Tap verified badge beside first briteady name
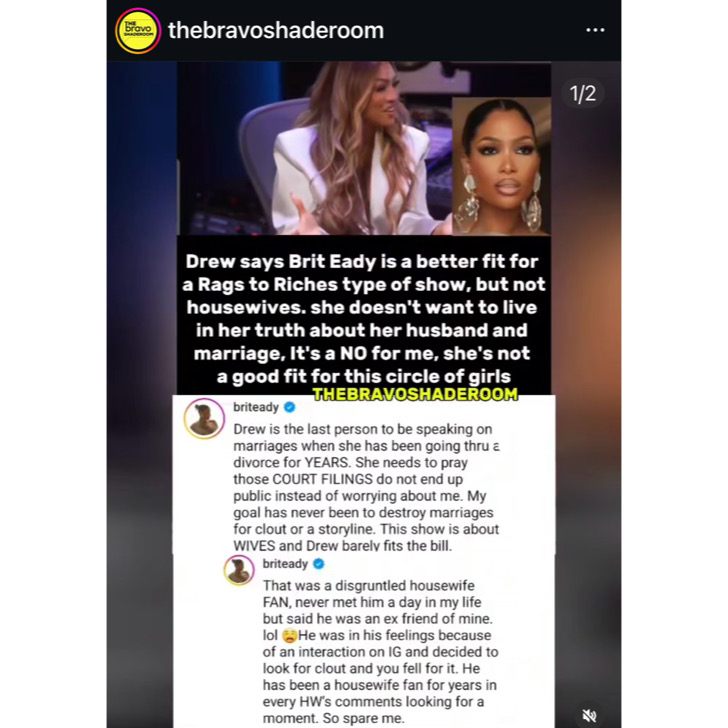This screenshot has width=728, height=728. [290, 407]
